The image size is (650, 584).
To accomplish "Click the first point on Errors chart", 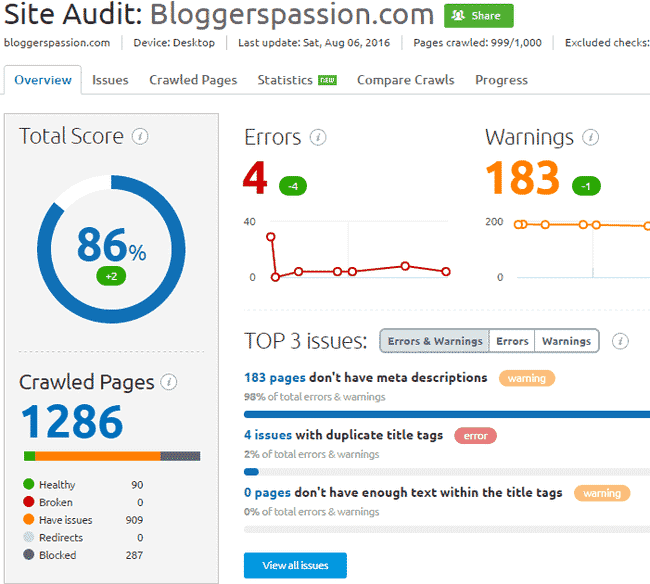I will click(x=271, y=237).
